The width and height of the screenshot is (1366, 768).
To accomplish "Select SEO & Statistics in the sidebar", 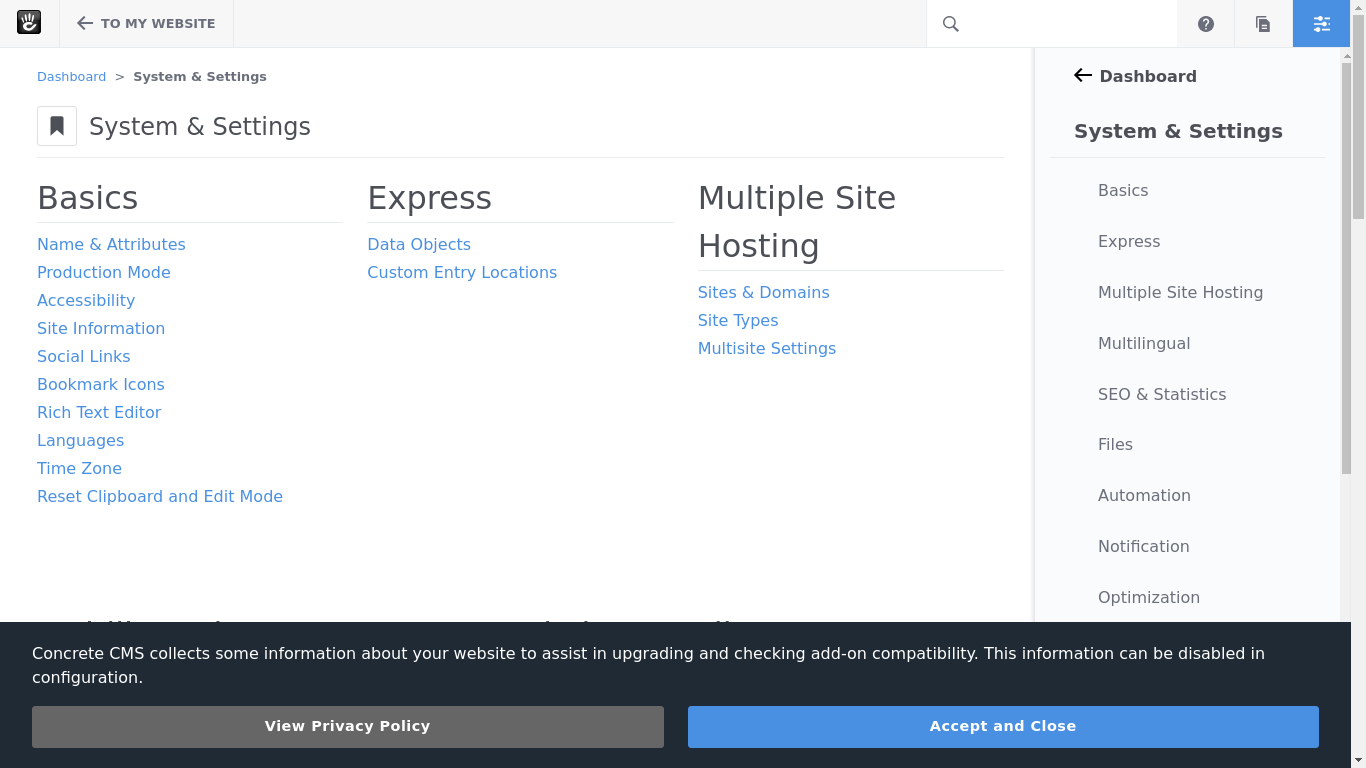I will tap(1161, 394).
